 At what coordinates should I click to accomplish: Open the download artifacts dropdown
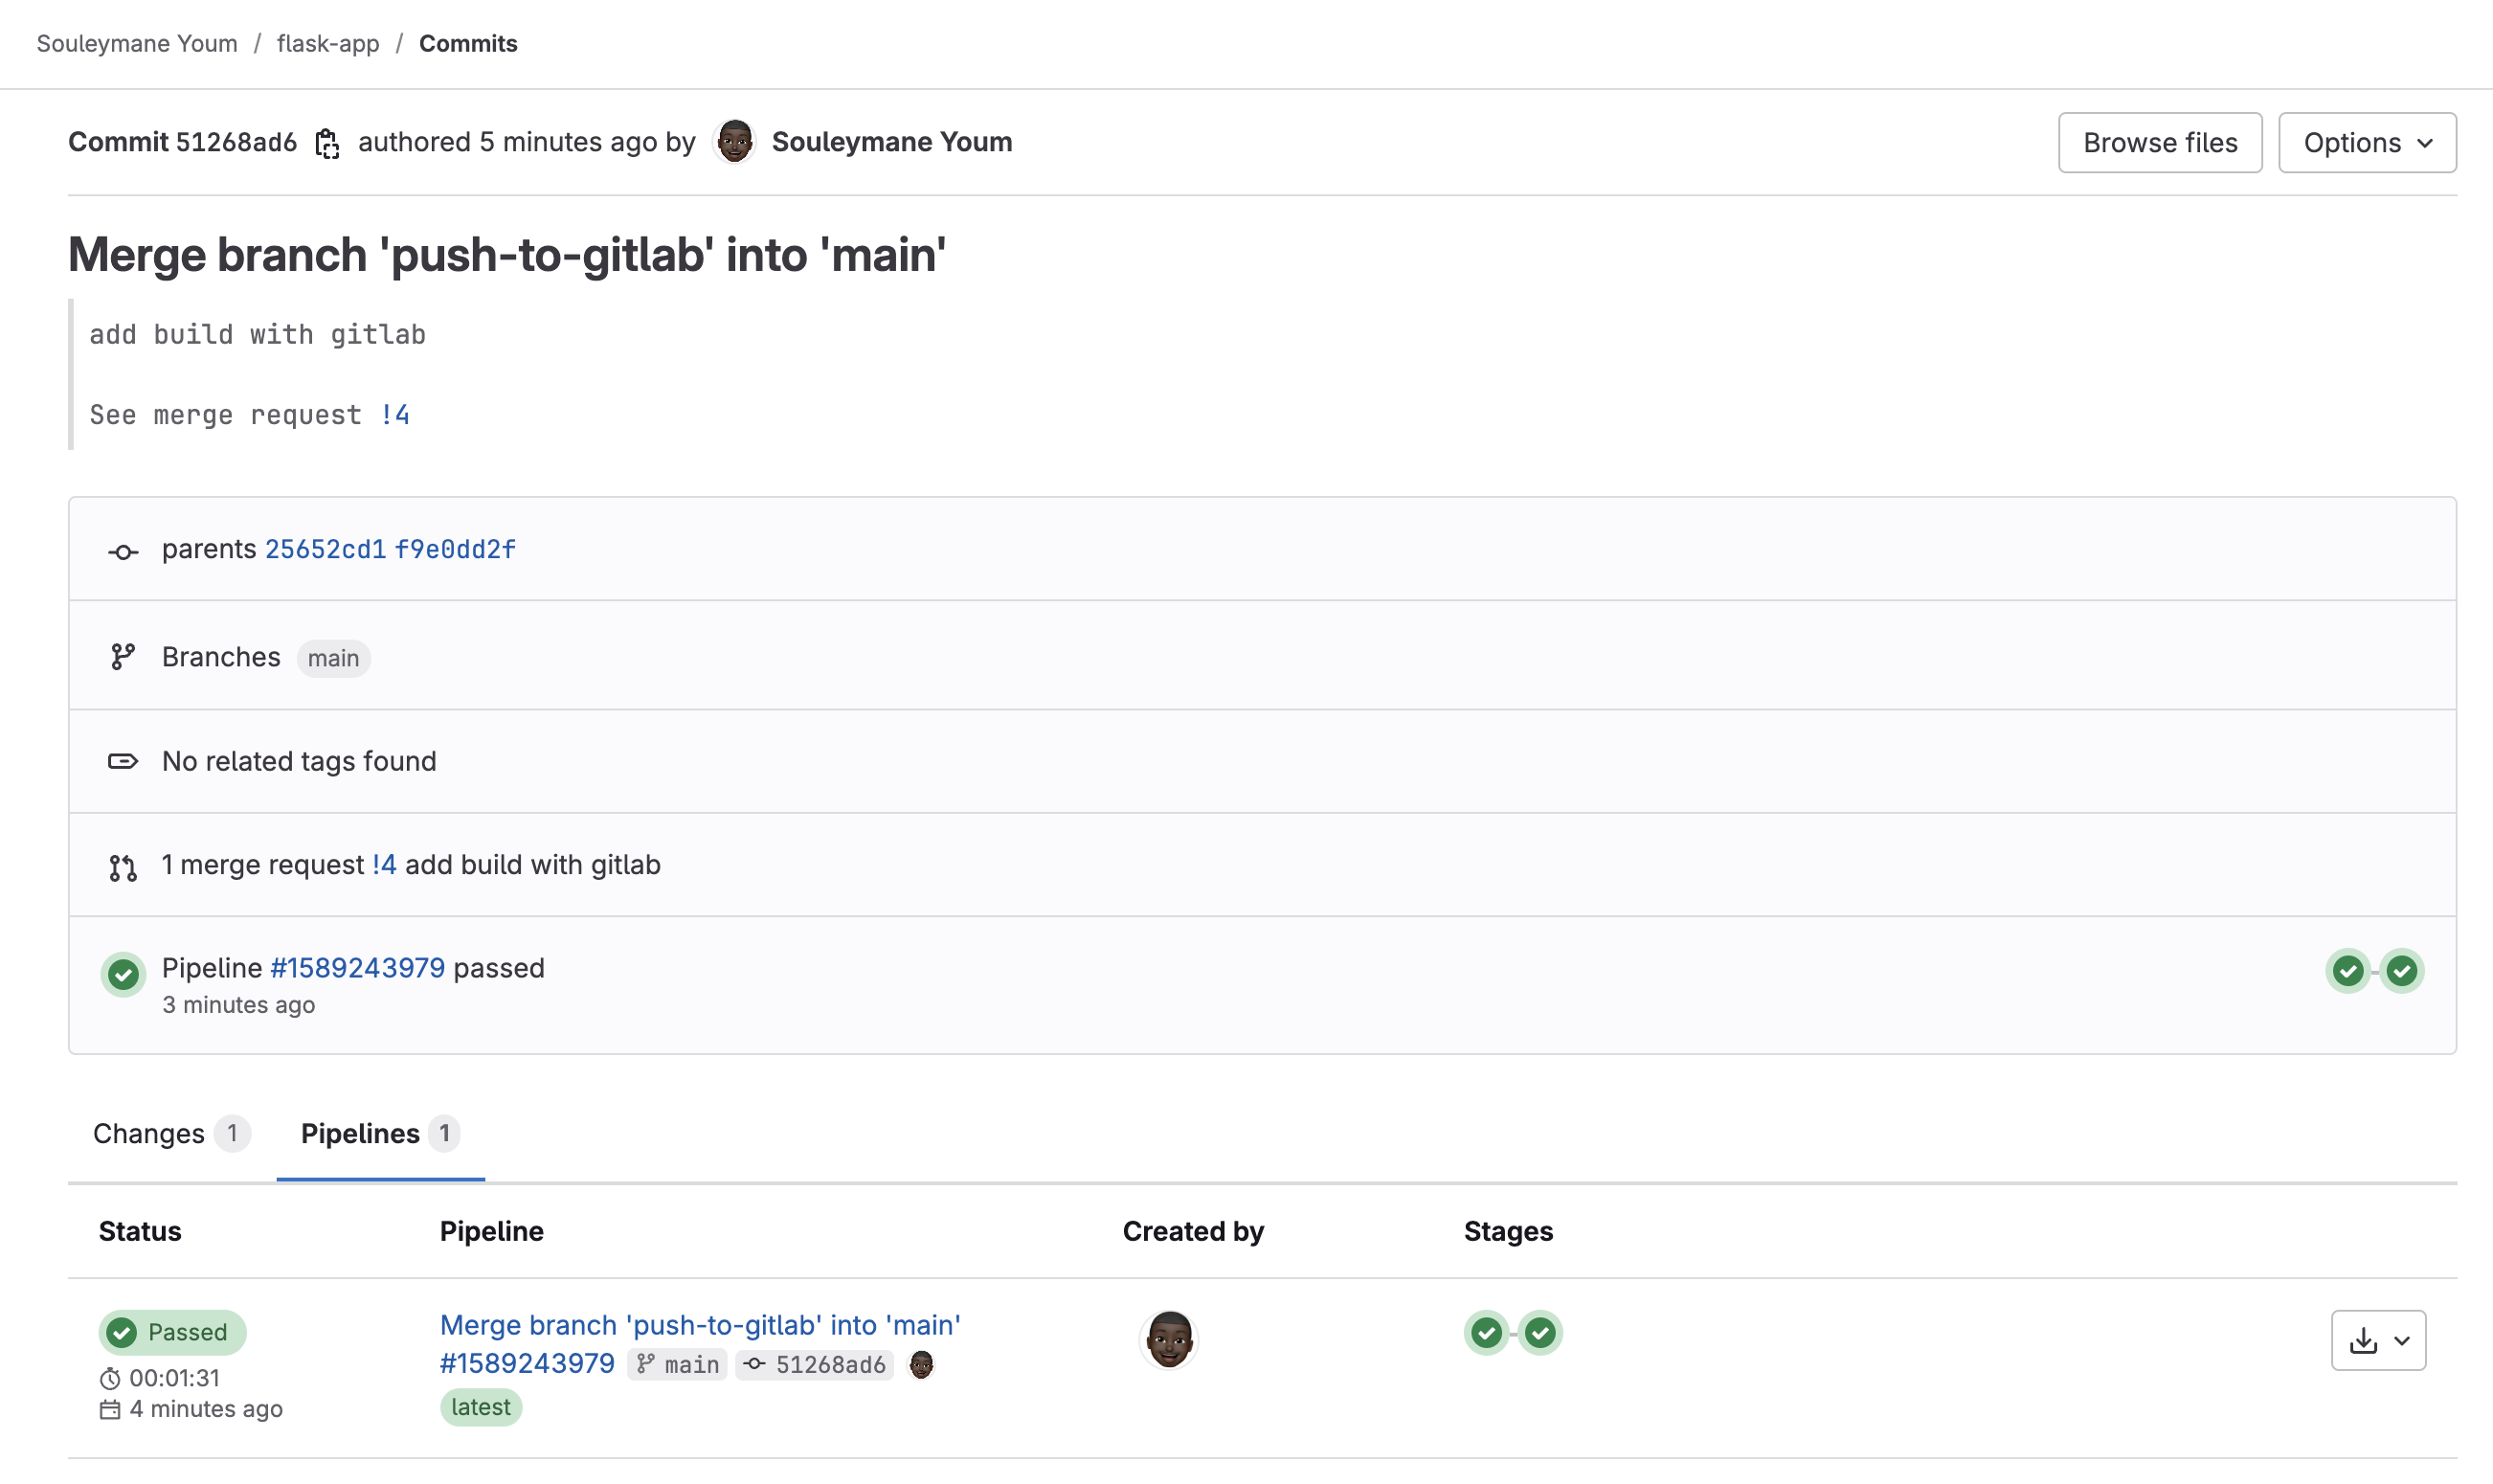point(2377,1341)
